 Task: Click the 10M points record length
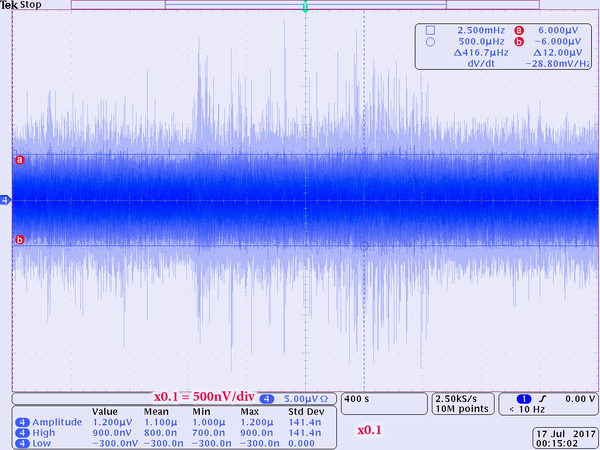coord(462,409)
